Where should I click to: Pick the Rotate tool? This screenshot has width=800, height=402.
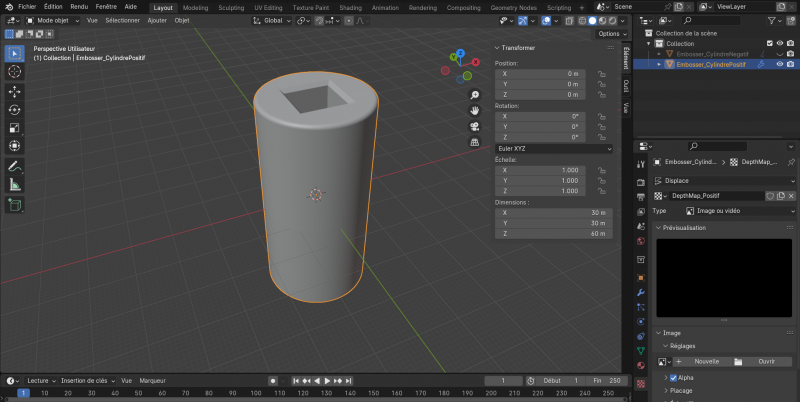tap(15, 110)
